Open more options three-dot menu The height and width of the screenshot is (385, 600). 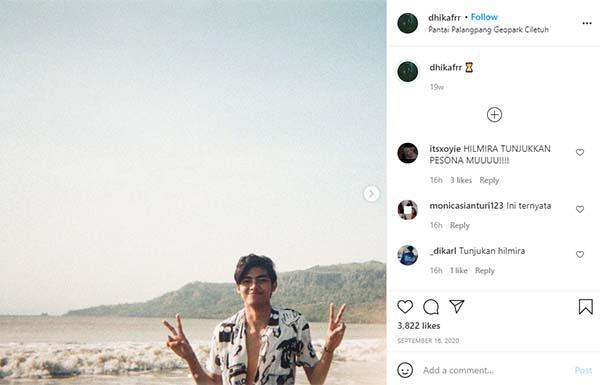(x=587, y=23)
